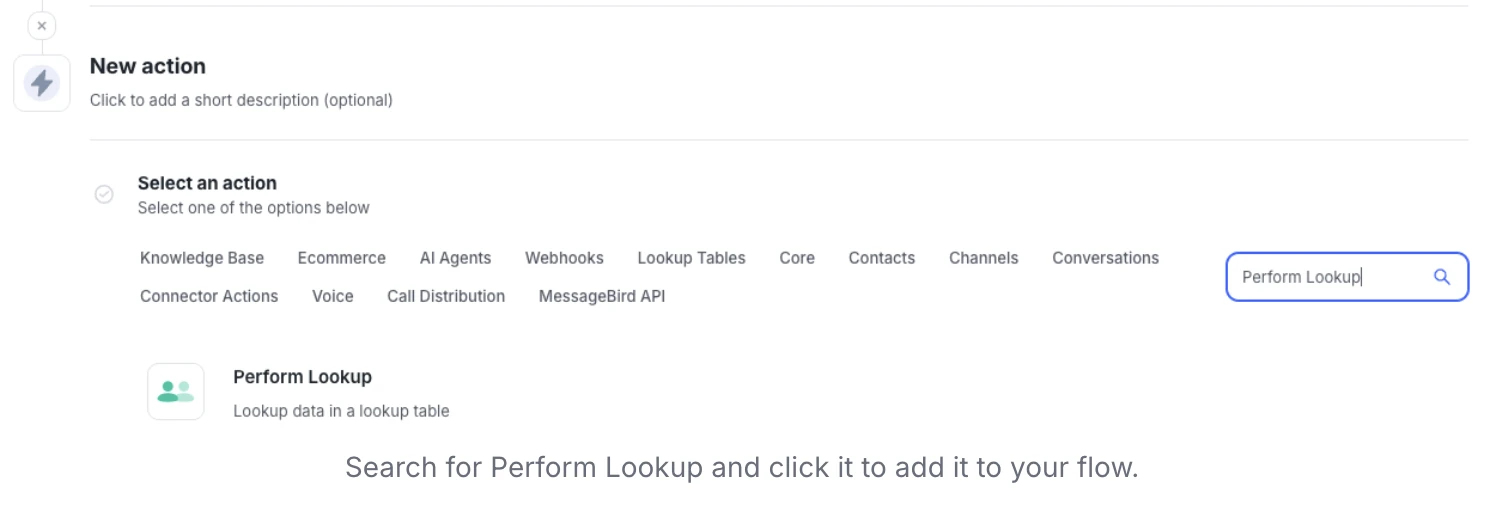
Task: Click the search magnifier icon
Action: coord(1441,277)
